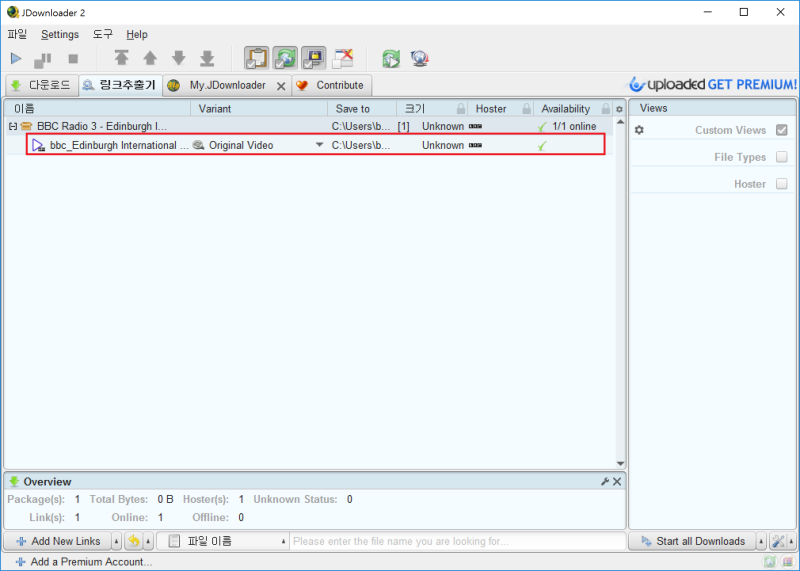Focus the file name search field
800x571 pixels.
point(458,541)
